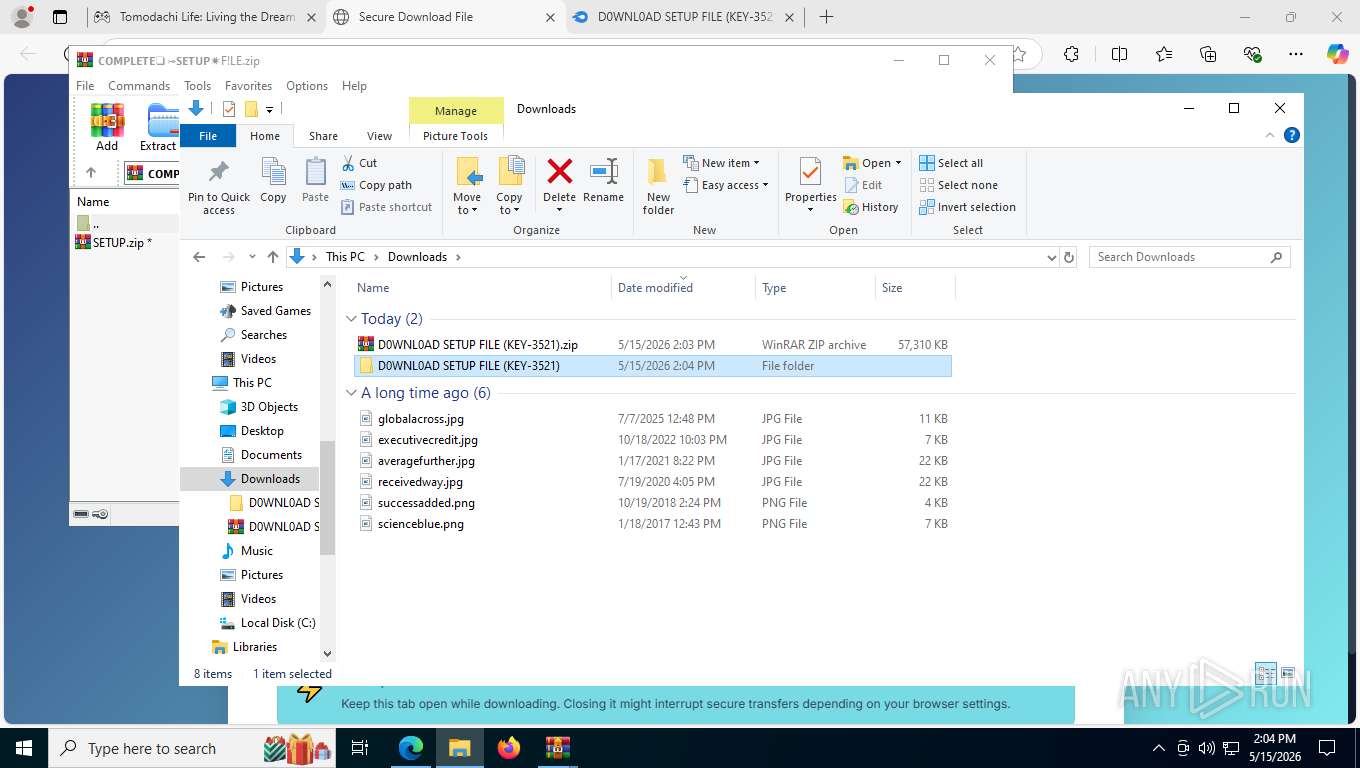
Task: Expand the address bar history dropdown
Action: coord(1051,257)
